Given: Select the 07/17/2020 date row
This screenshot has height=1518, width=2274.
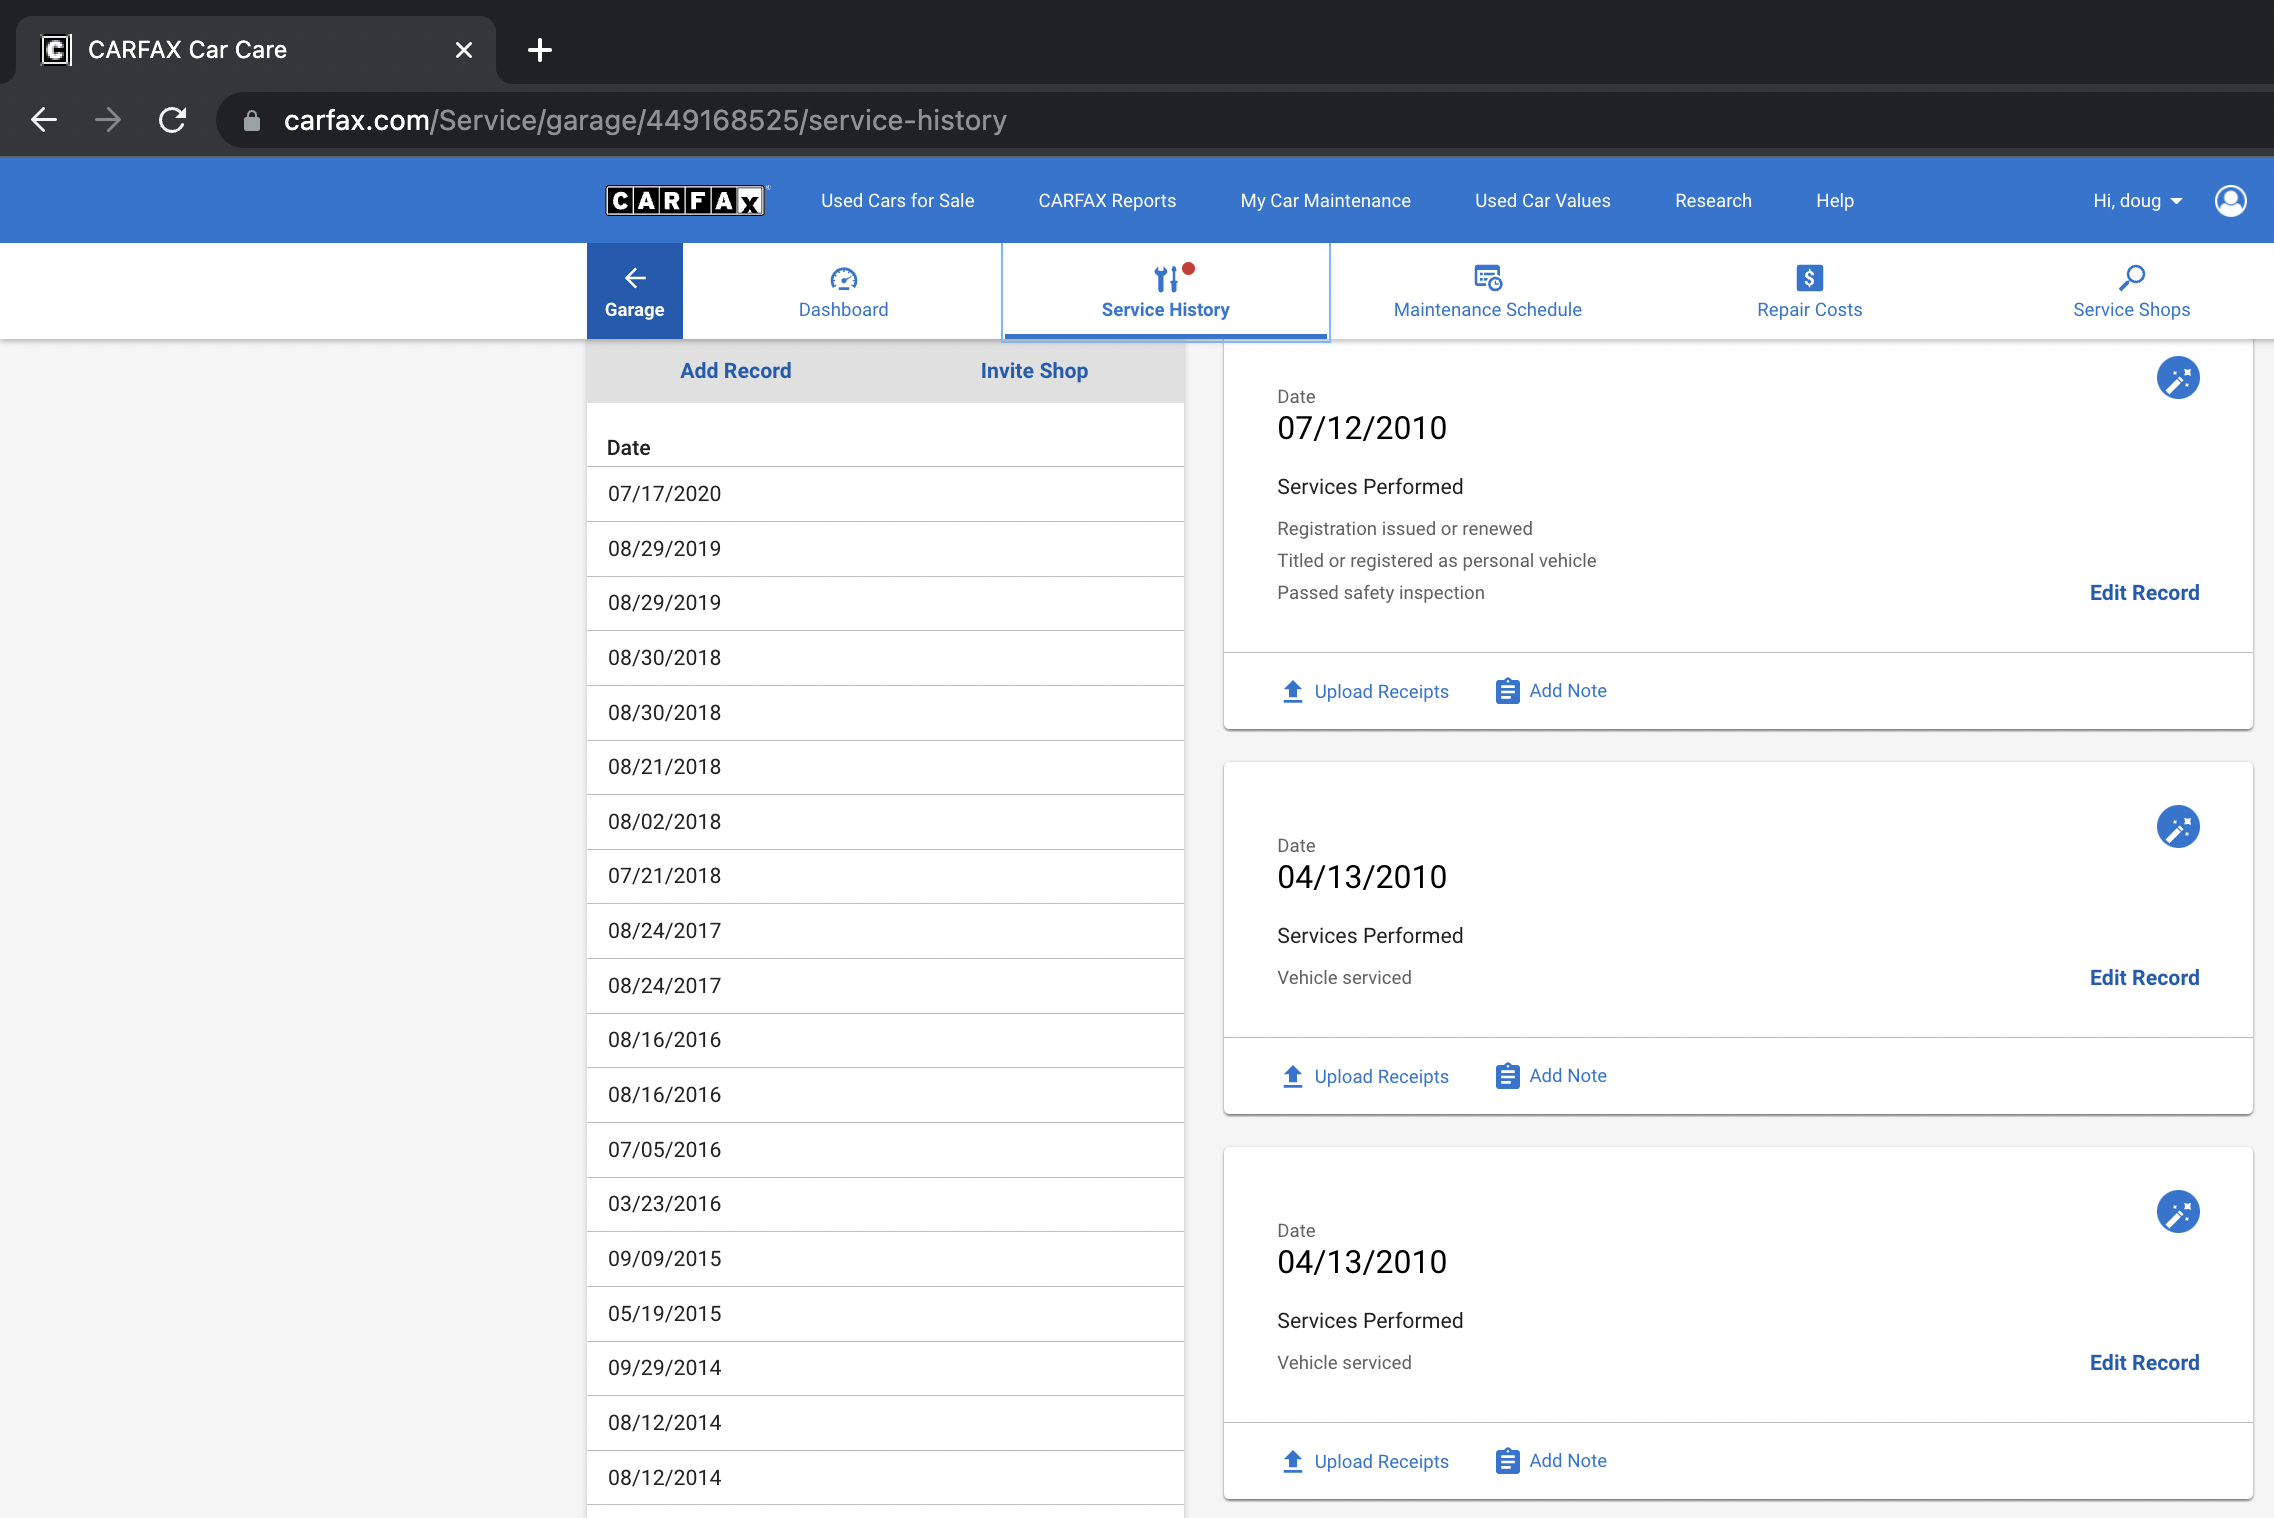Looking at the screenshot, I should point(885,494).
